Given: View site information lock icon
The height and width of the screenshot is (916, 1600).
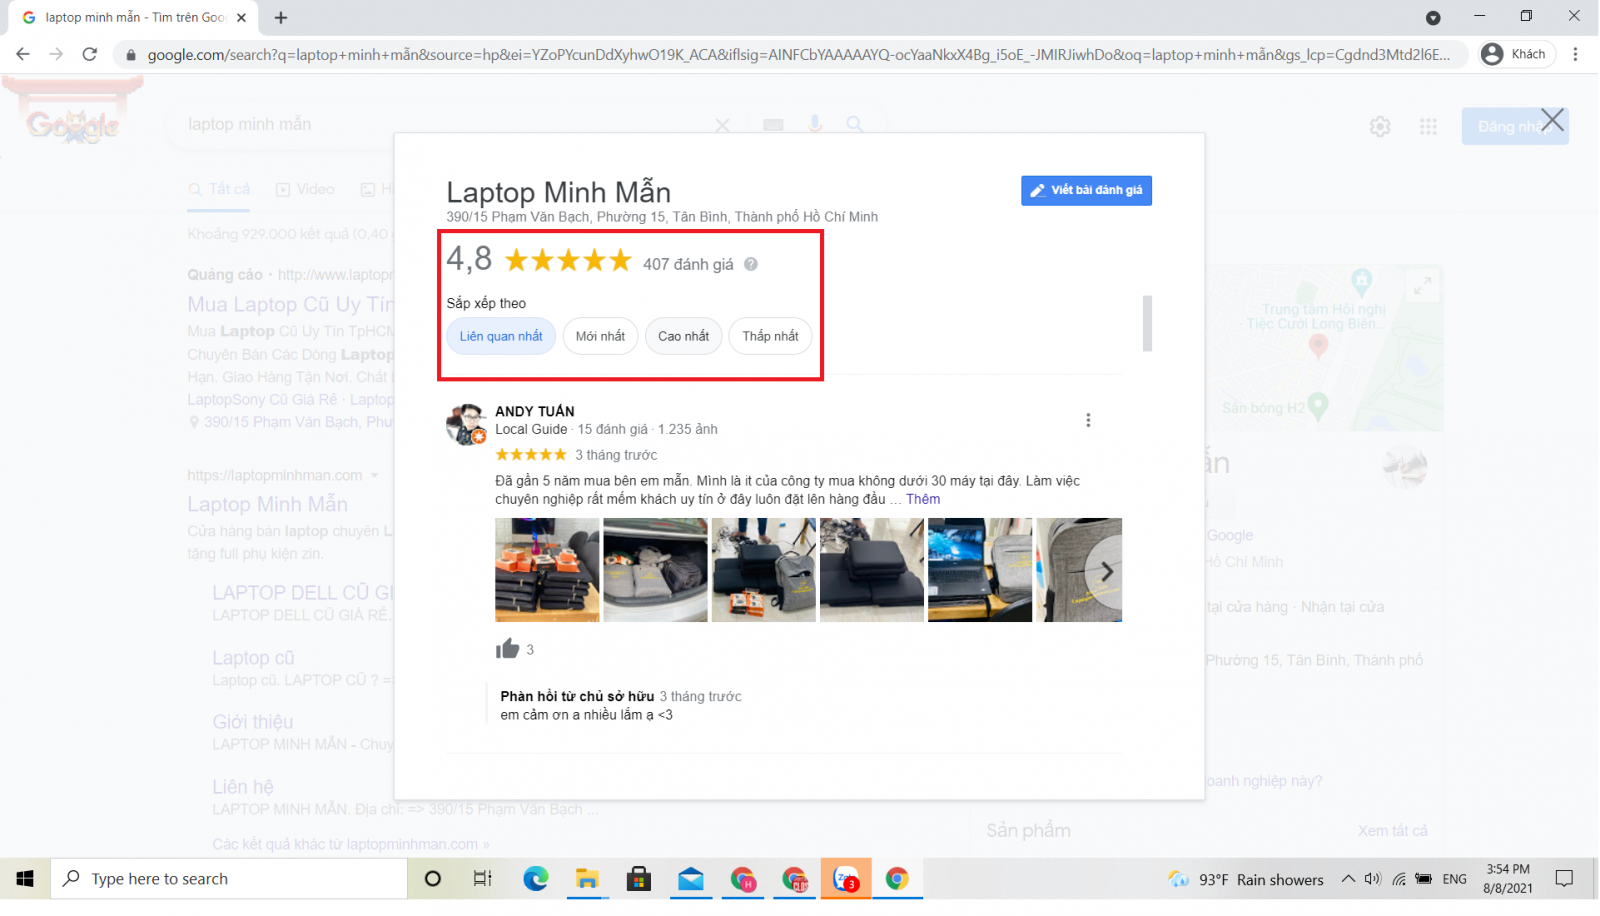Looking at the screenshot, I should (x=130, y=55).
